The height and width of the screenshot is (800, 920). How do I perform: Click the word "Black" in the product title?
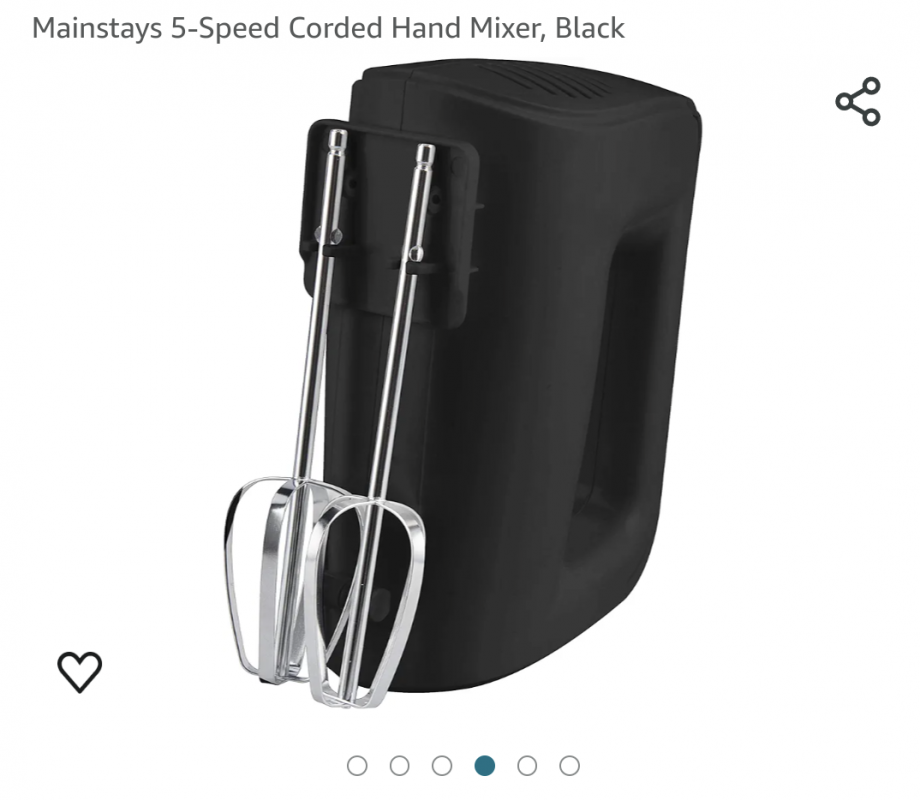590,28
